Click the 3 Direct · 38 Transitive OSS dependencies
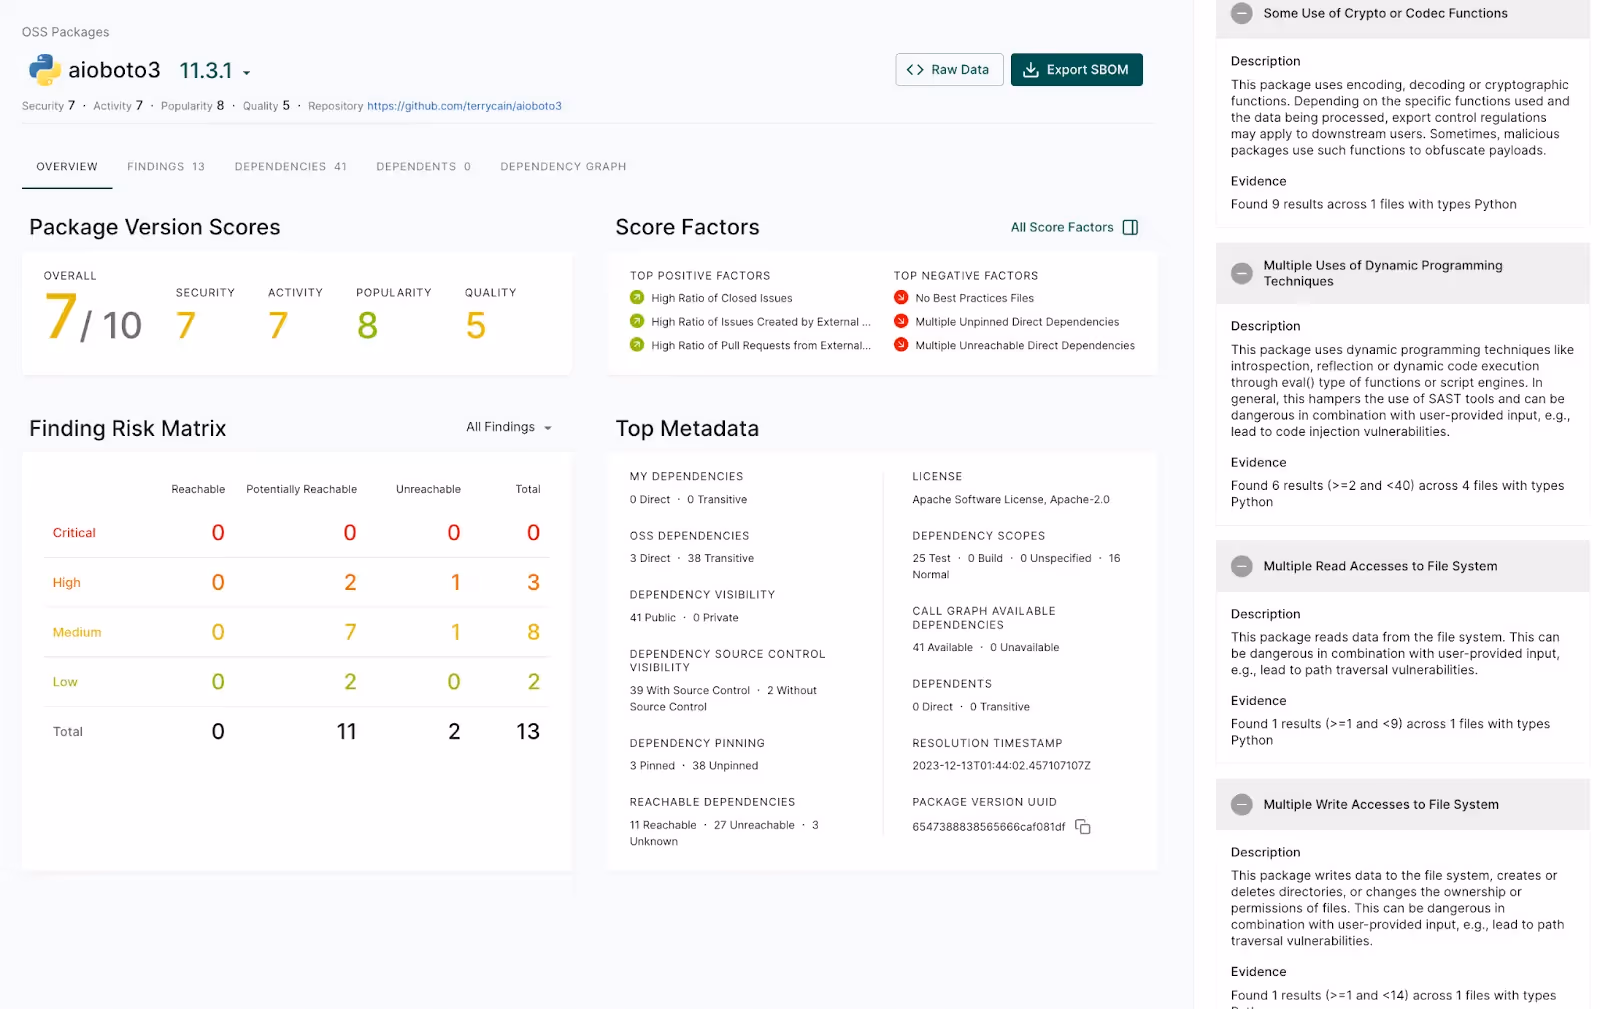Screen dimensions: 1600x1009 tap(692, 559)
